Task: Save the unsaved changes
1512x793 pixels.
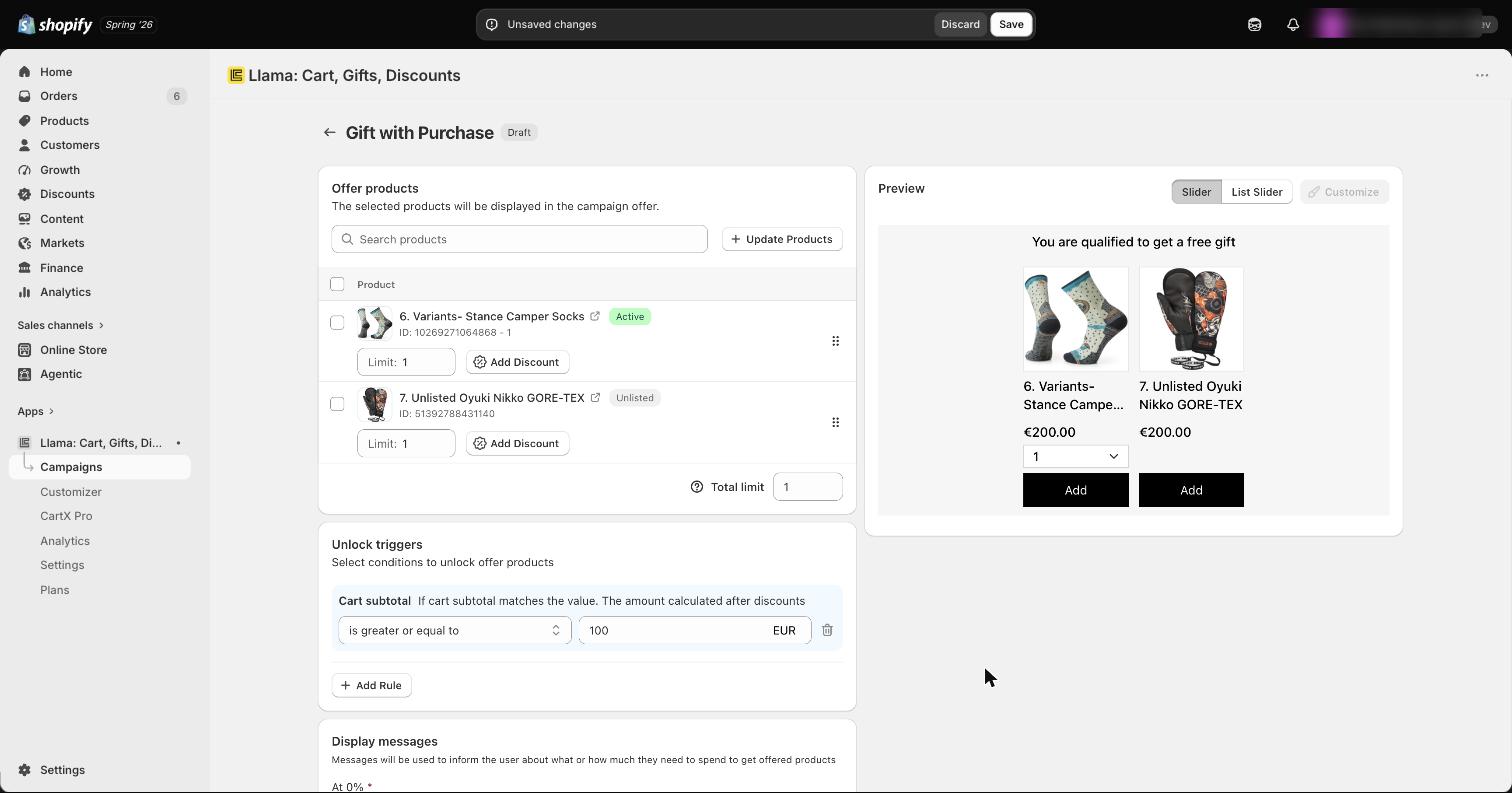Action: pos(1011,24)
